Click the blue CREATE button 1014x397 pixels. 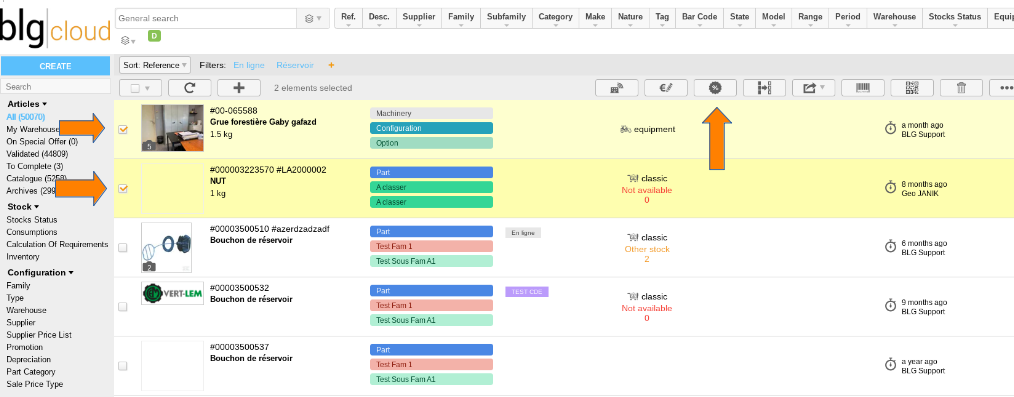pyautogui.click(x=56, y=66)
